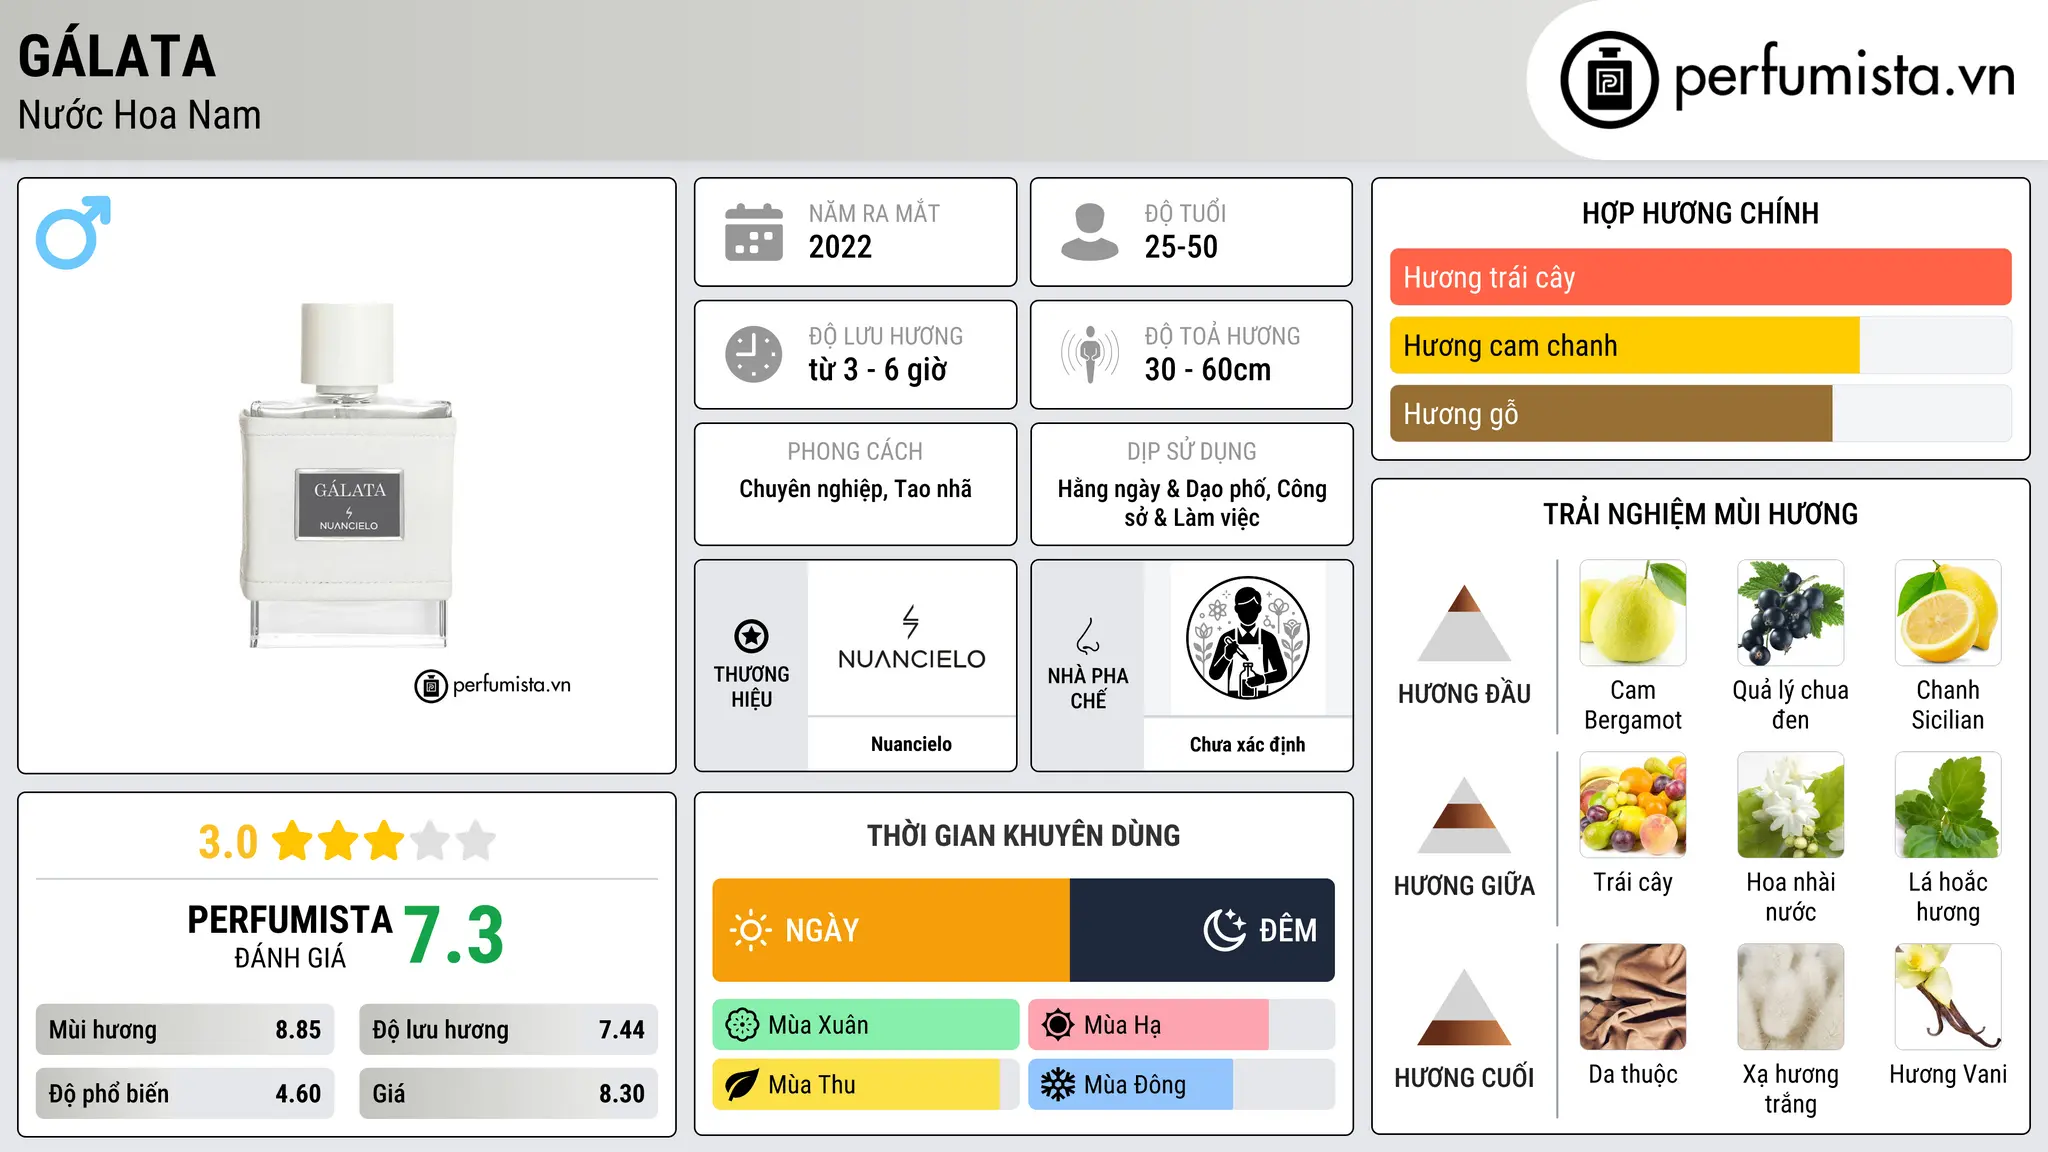Viewport: 2048px width, 1152px height.
Task: Click the Mùa Xuân season bar
Action: (866, 1025)
